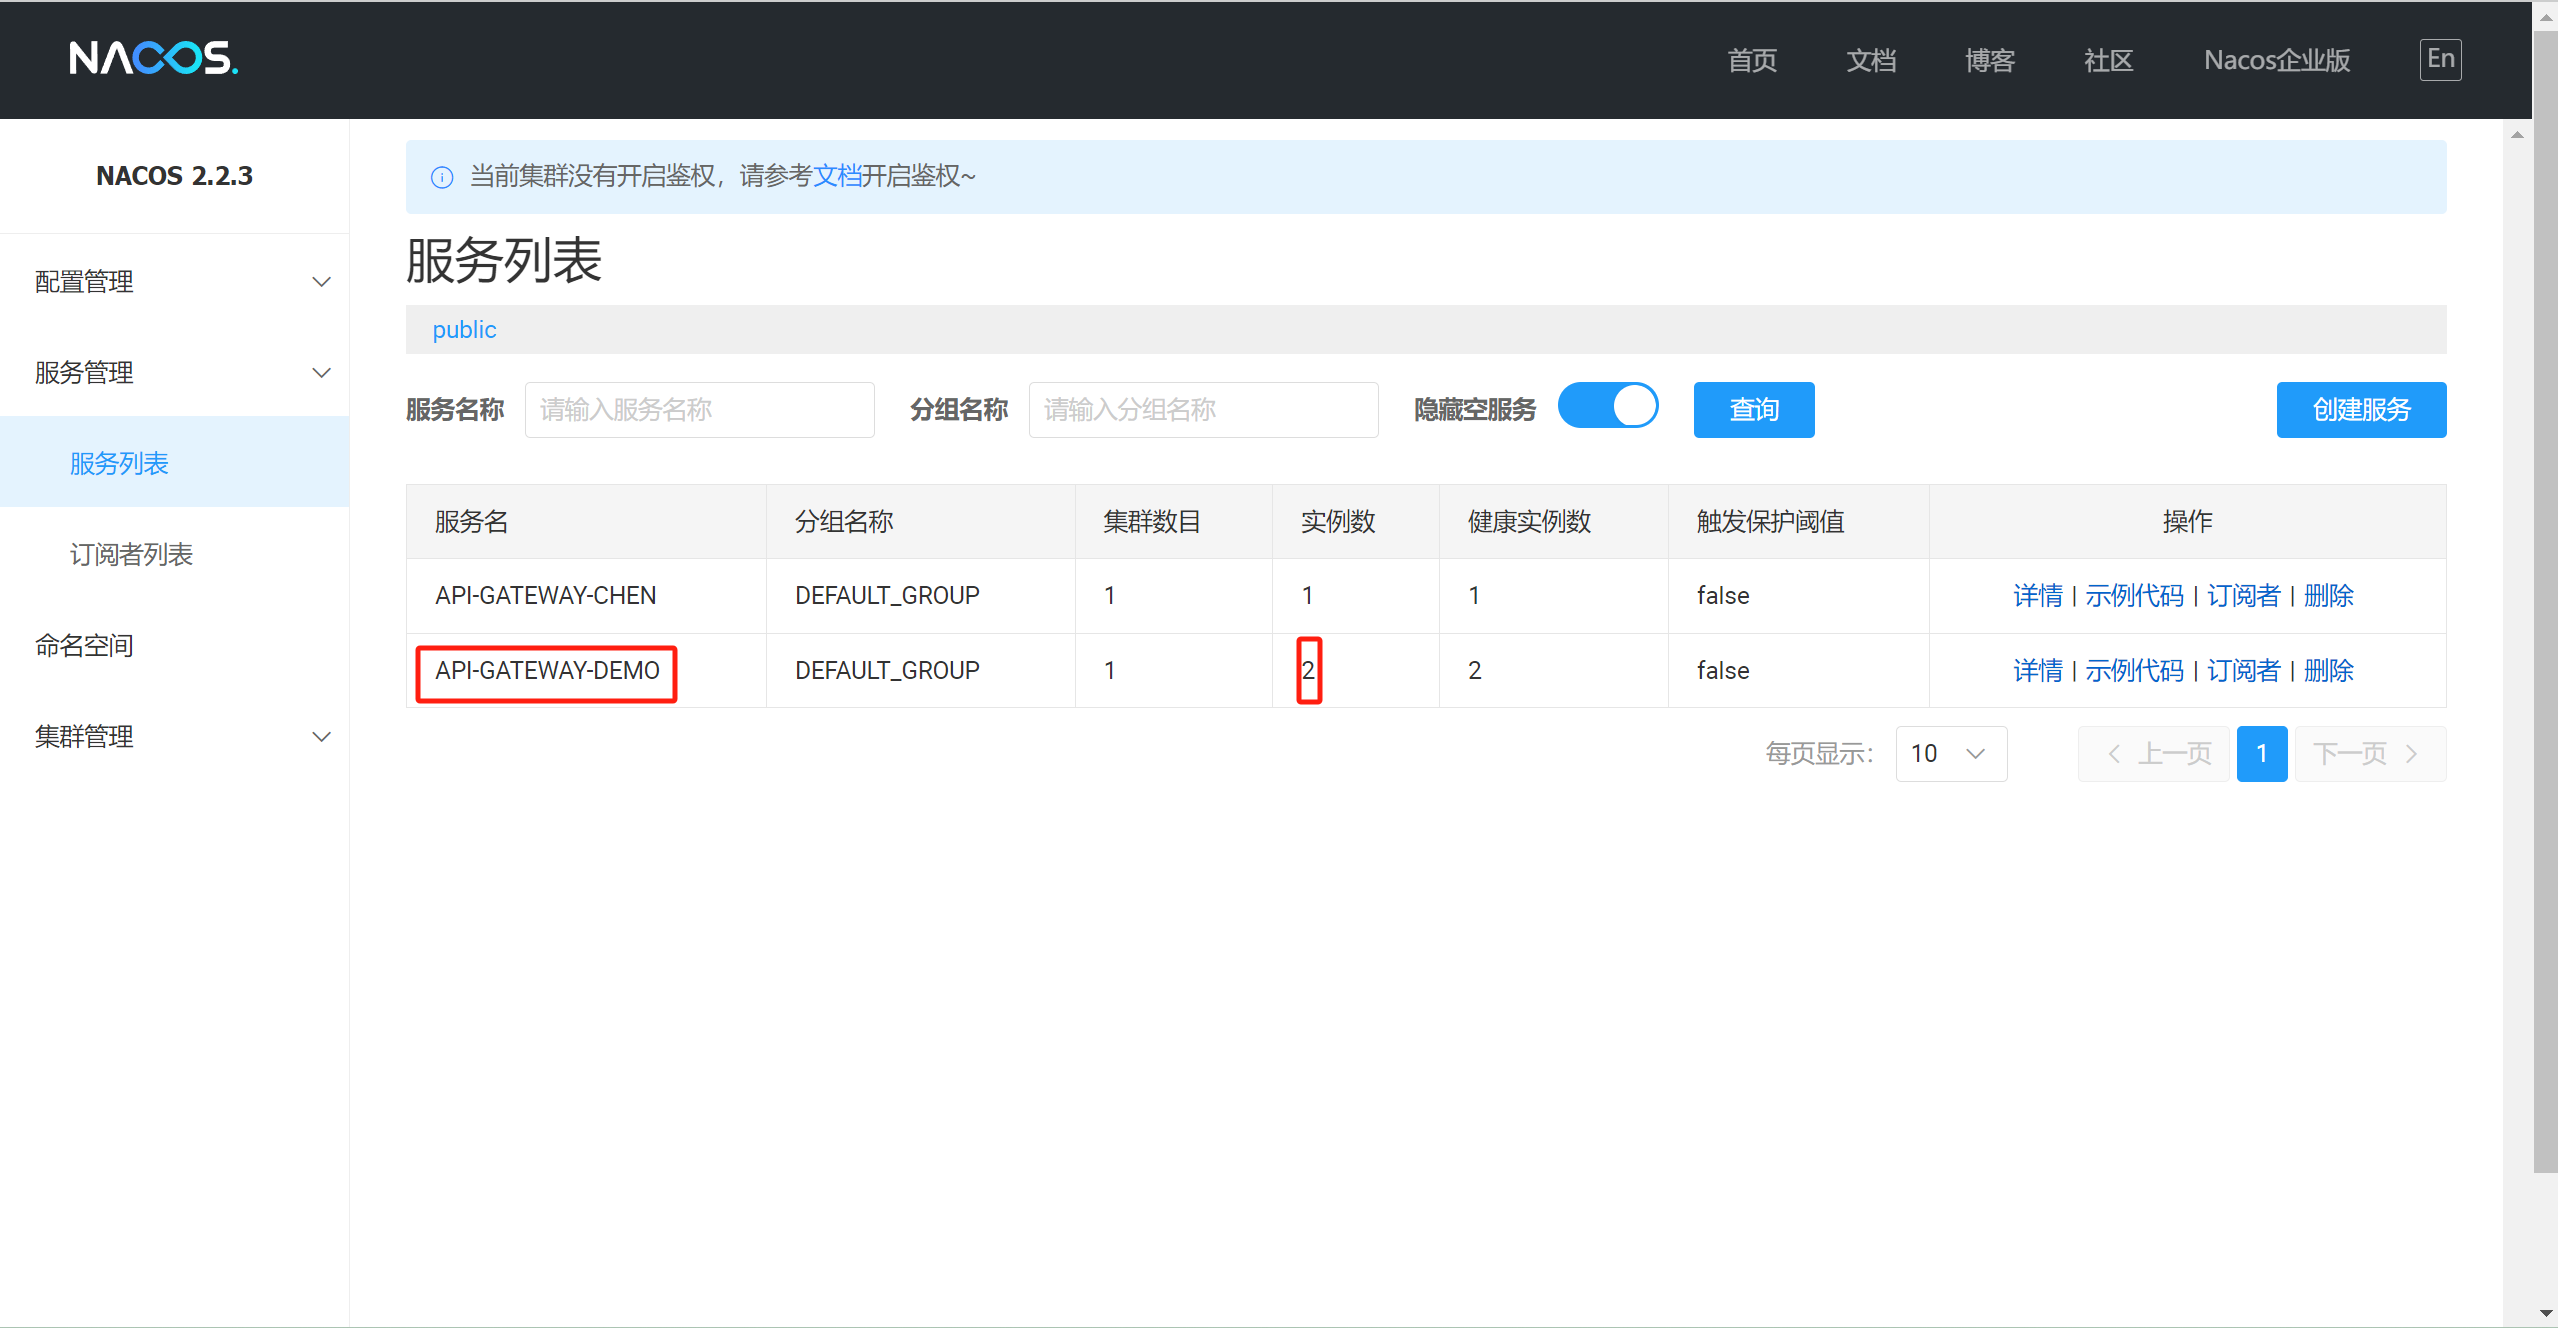Switch language with the En icon

[x=2440, y=59]
